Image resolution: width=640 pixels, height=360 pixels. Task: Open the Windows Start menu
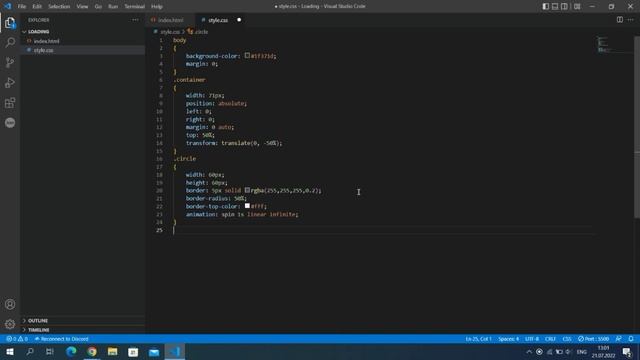pos(10,351)
